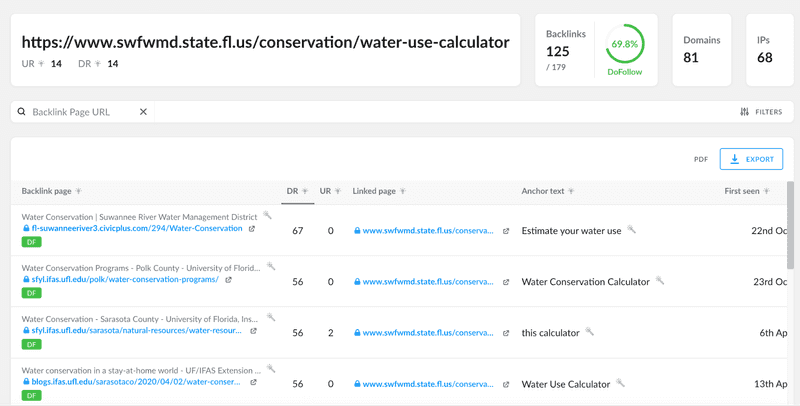
Task: Sort table by UR column
Action: click(330, 191)
